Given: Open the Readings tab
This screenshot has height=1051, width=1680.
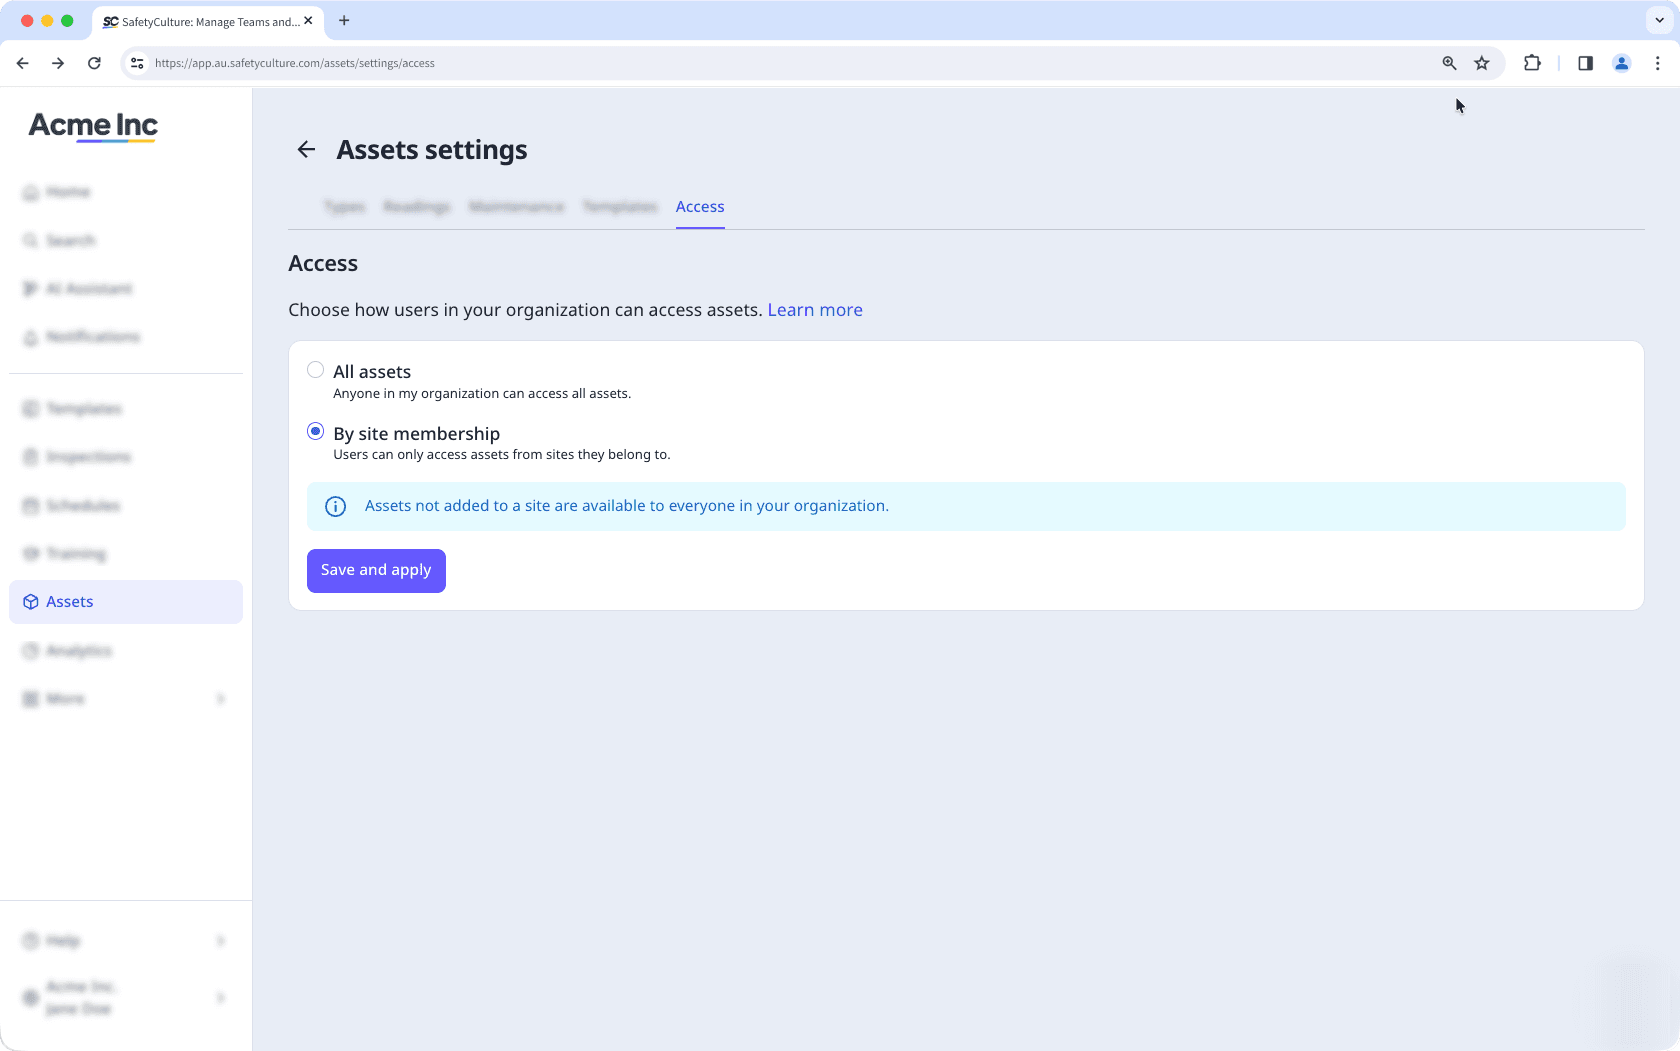Looking at the screenshot, I should tap(416, 207).
